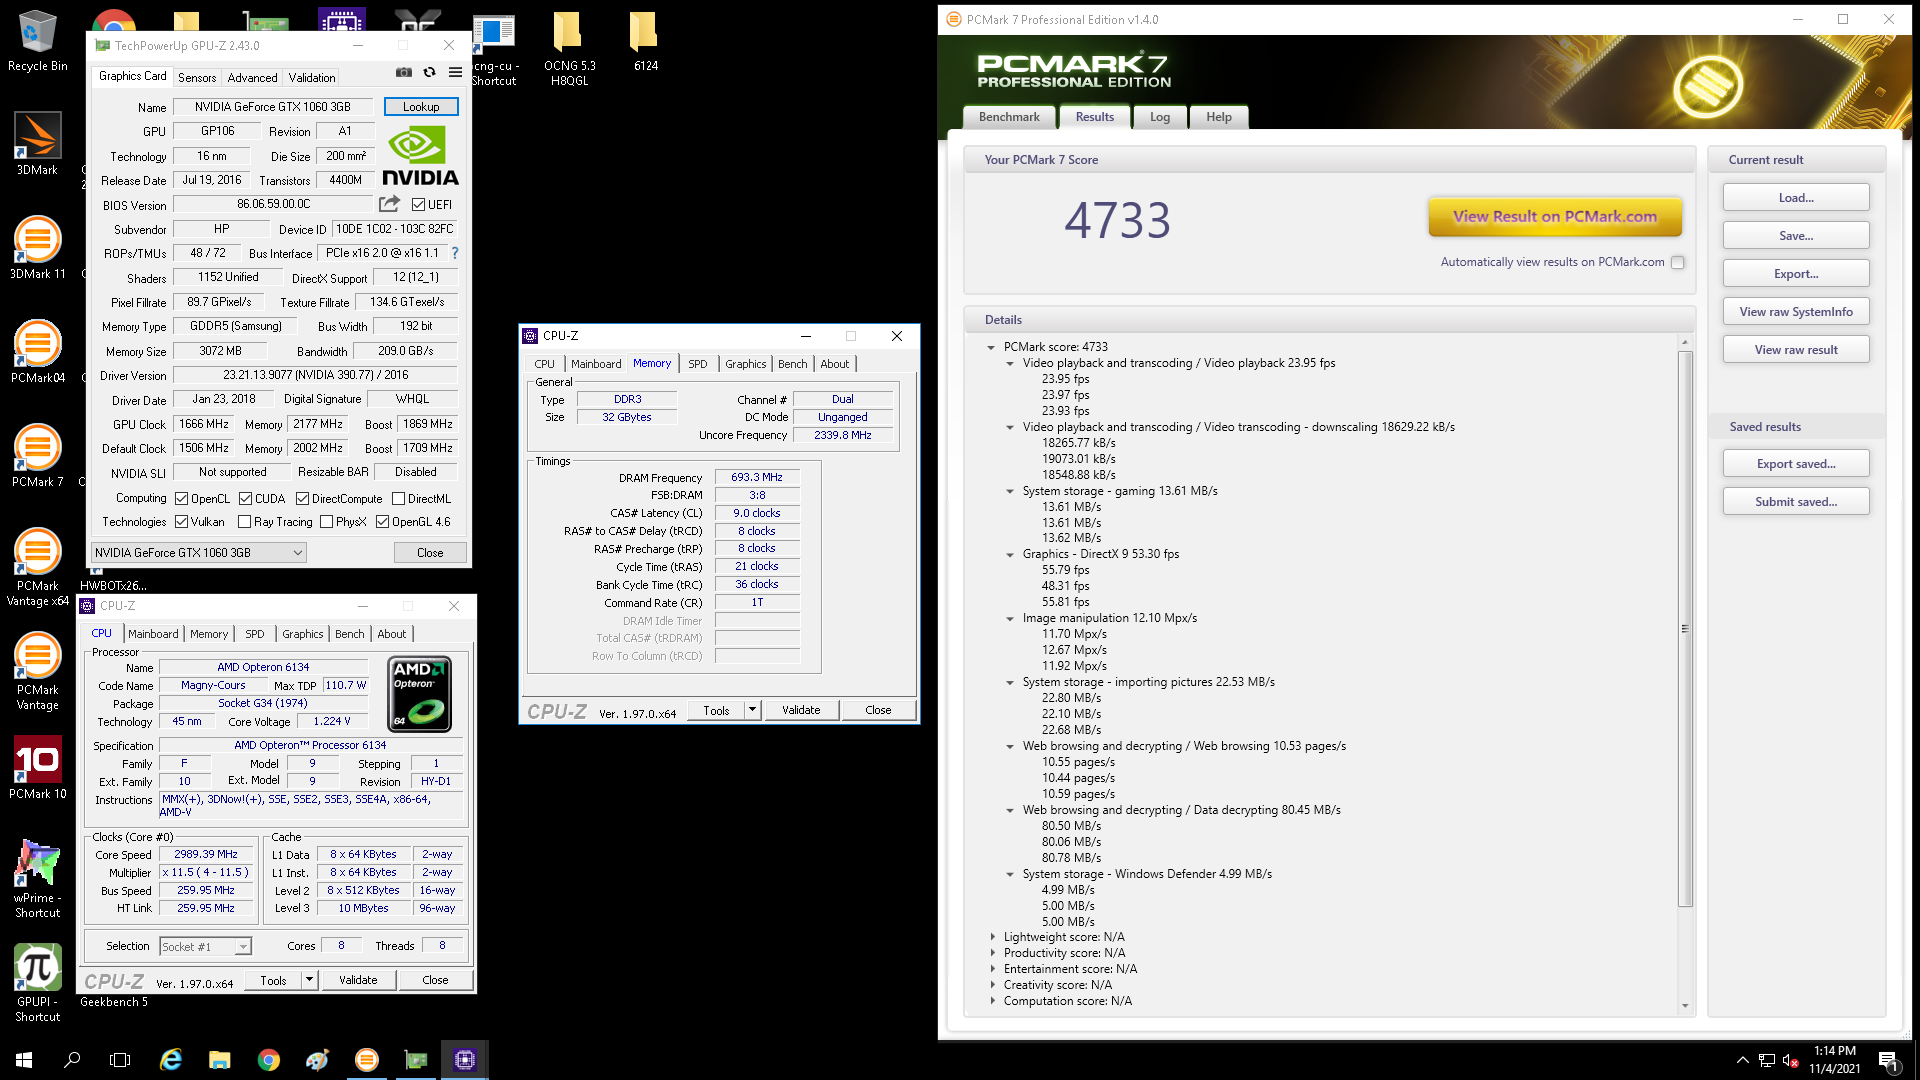Collapse the System storage - gaming node
This screenshot has width=1920, height=1080.
point(1010,491)
